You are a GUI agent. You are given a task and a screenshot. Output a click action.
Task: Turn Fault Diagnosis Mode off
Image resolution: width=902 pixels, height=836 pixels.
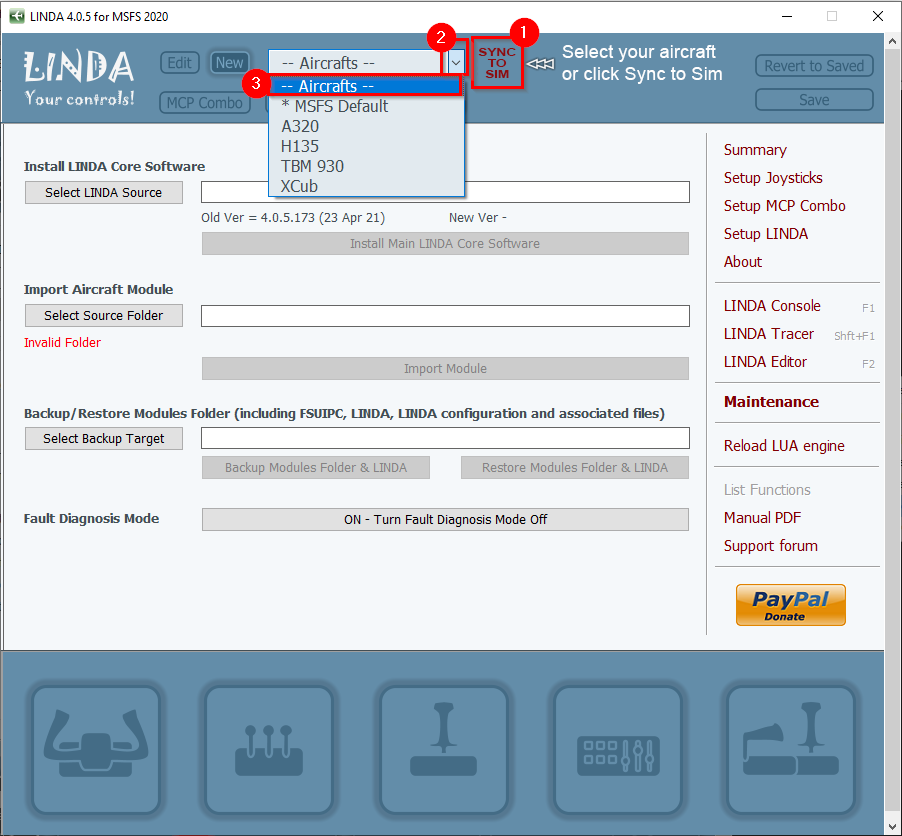445,520
